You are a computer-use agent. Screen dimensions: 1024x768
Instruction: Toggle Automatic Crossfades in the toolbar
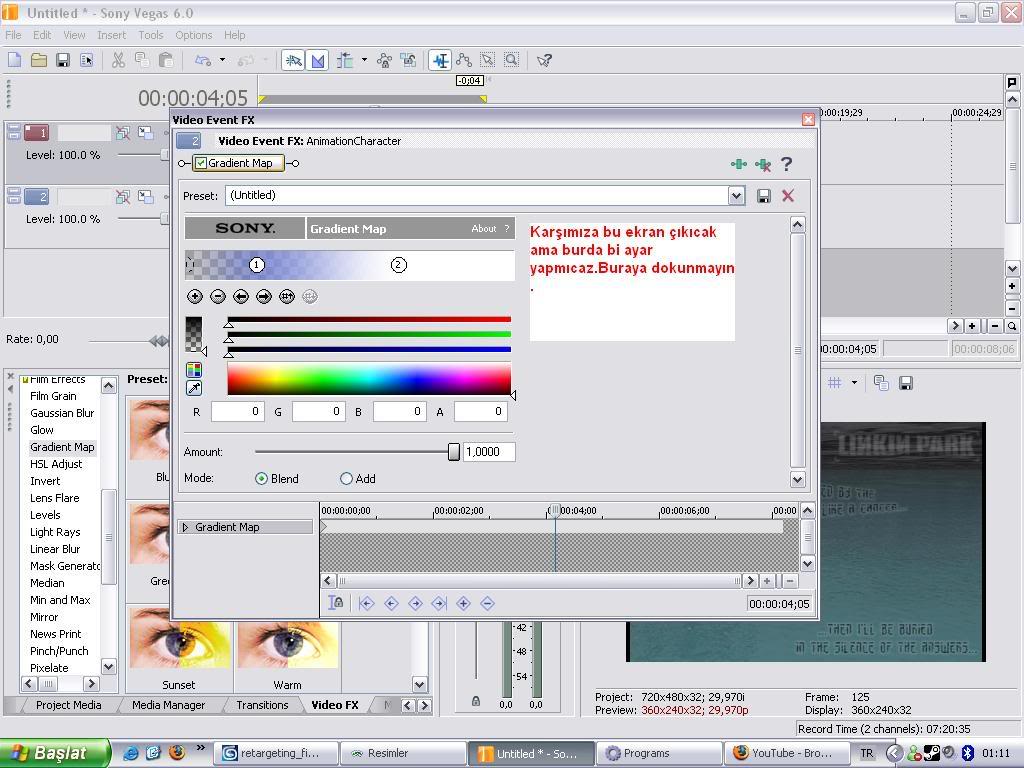click(x=317, y=61)
